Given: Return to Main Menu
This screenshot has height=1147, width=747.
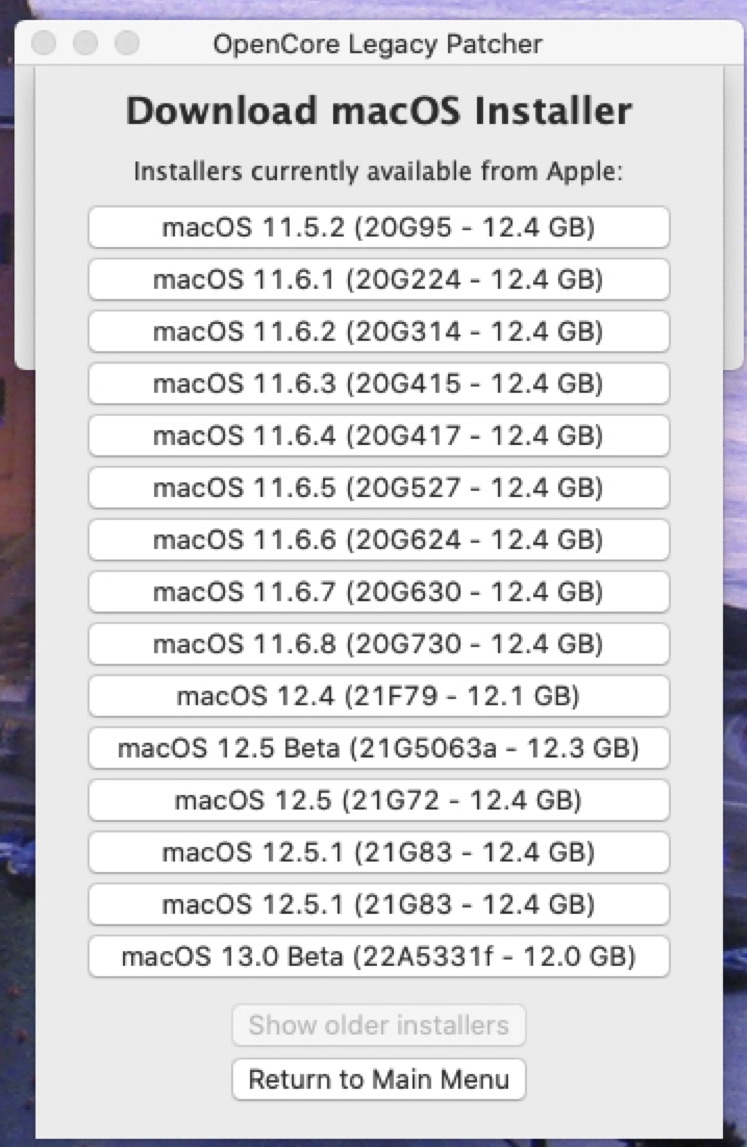Looking at the screenshot, I should point(378,1080).
